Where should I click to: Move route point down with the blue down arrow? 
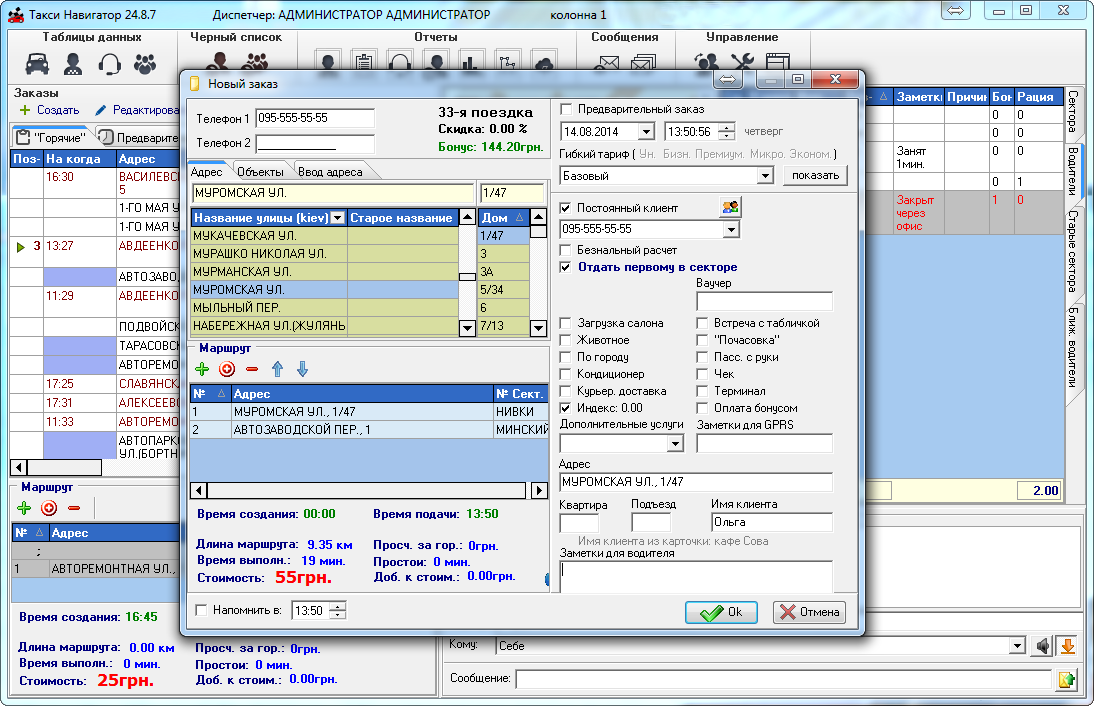pyautogui.click(x=302, y=369)
